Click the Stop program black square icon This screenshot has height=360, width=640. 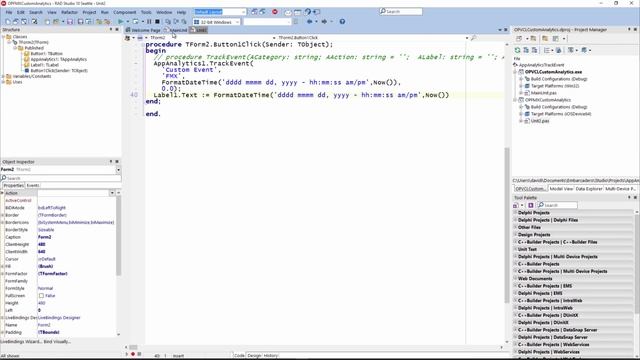click(157, 22)
